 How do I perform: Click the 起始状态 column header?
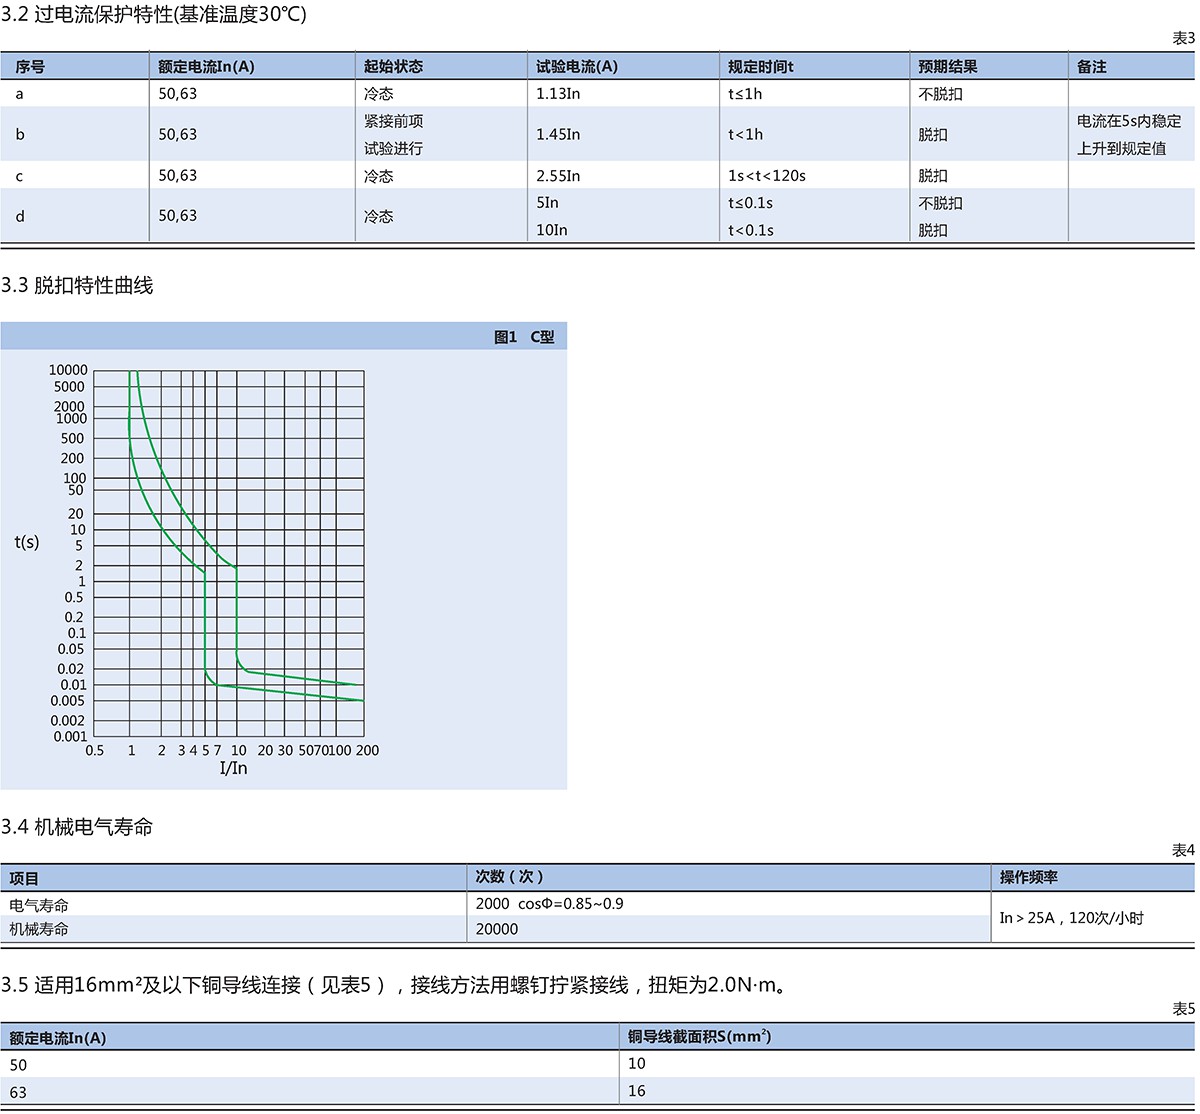[393, 67]
